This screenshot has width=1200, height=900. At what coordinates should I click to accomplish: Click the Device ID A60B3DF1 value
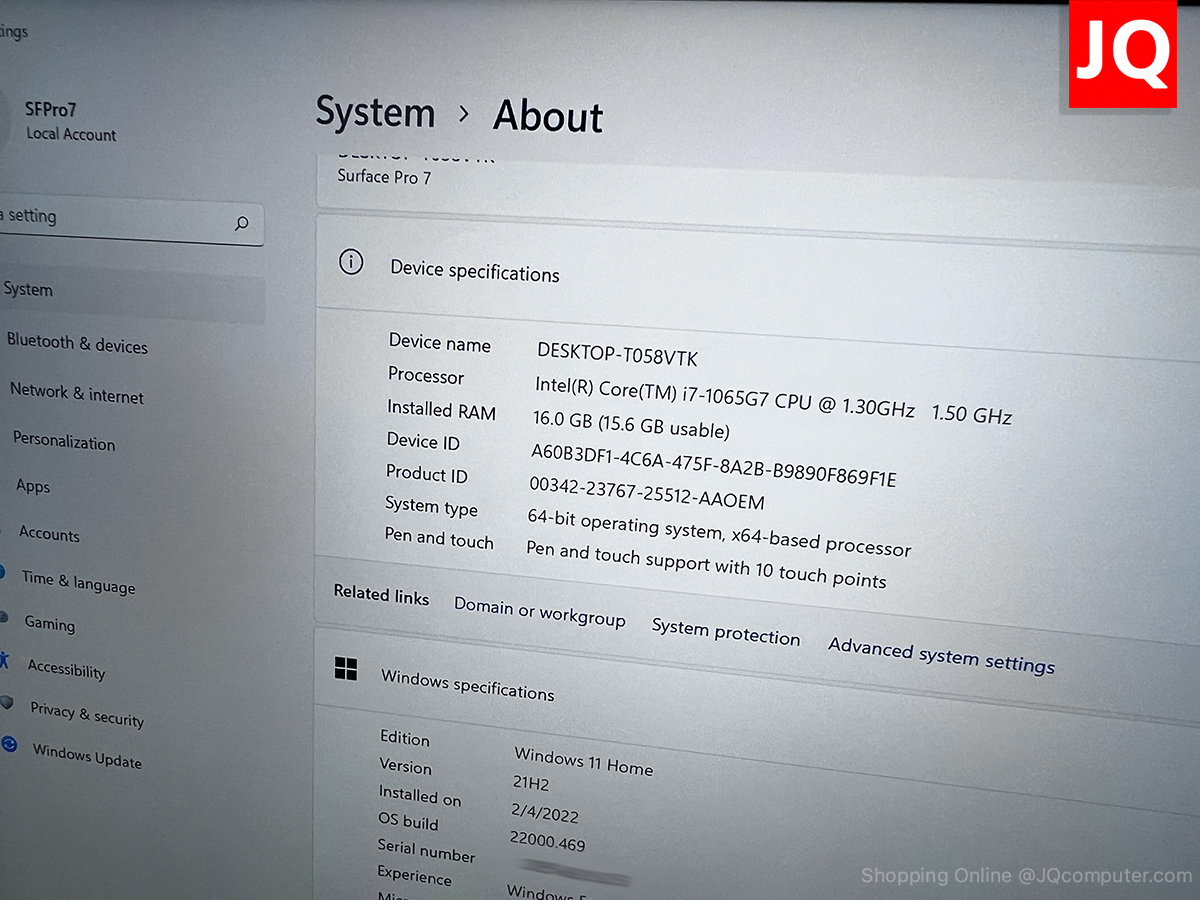[x=714, y=465]
